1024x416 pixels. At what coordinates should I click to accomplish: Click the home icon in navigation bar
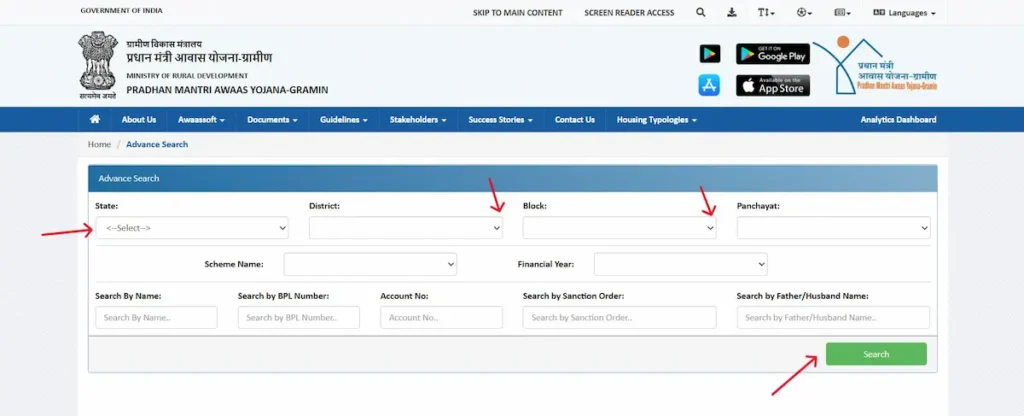coord(95,120)
